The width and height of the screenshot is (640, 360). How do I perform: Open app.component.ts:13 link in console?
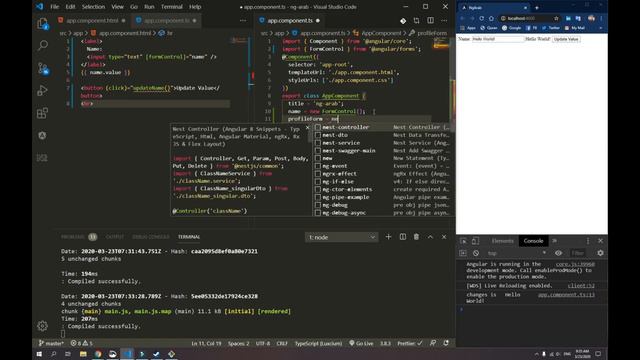(566, 295)
